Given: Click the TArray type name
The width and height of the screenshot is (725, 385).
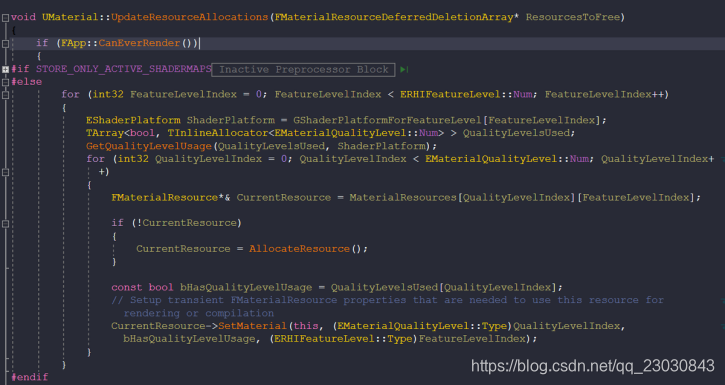Looking at the screenshot, I should point(104,133).
